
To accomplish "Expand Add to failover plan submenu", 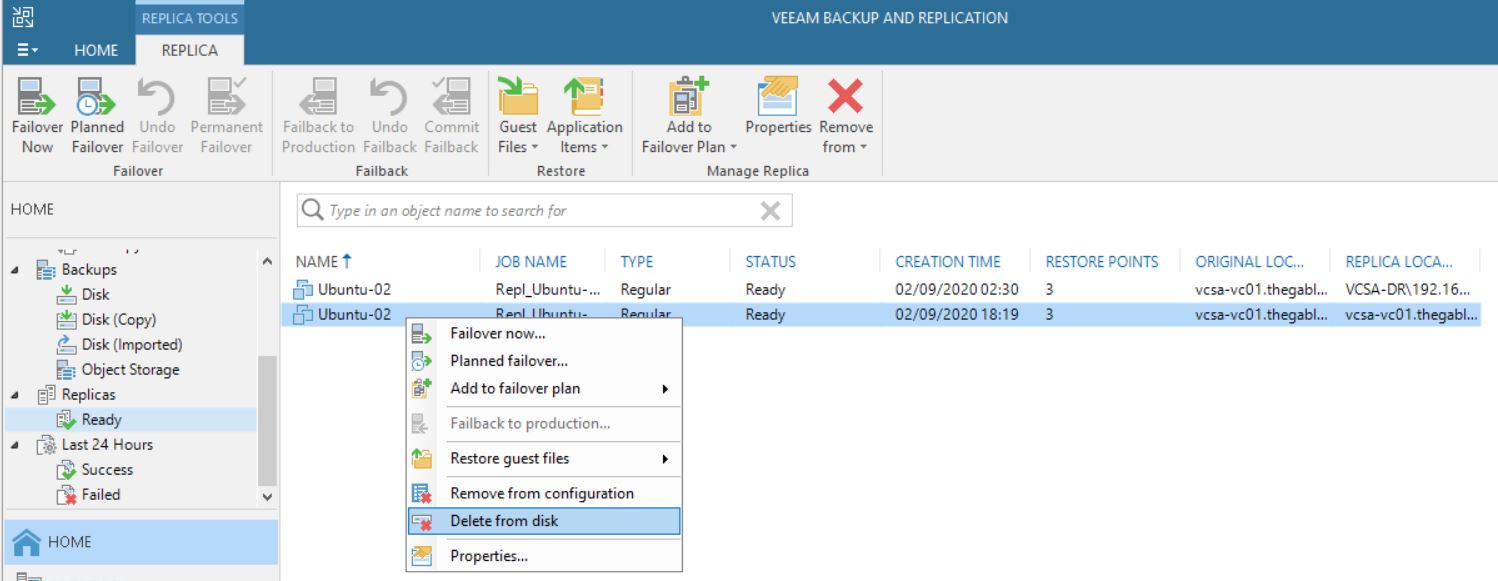I will pos(544,388).
